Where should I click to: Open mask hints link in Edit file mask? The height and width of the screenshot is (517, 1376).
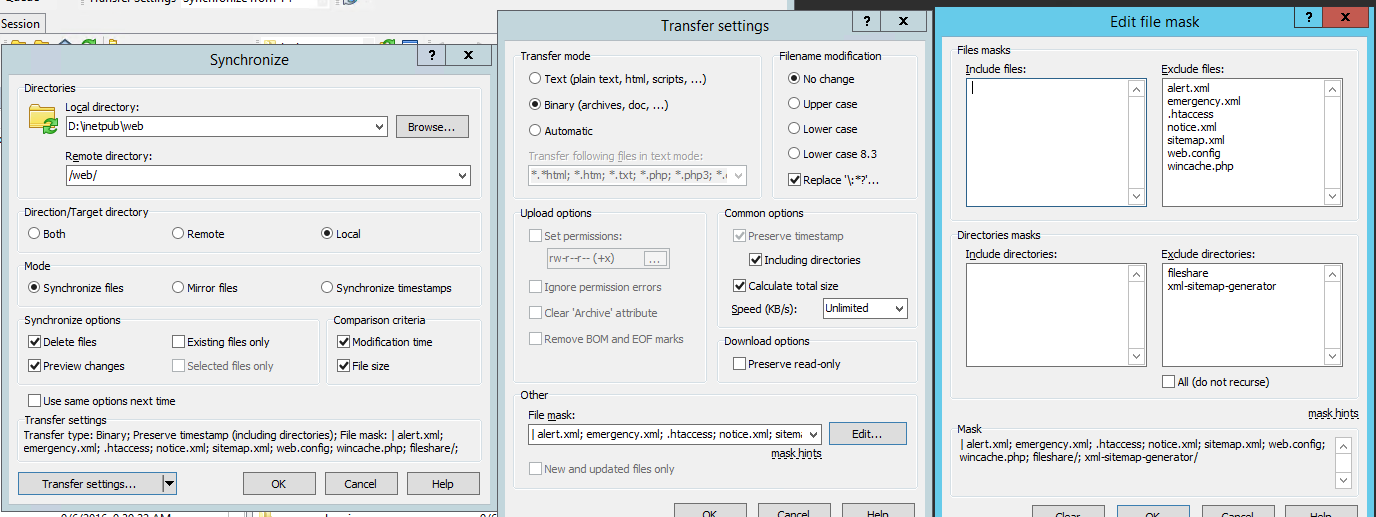point(1332,413)
